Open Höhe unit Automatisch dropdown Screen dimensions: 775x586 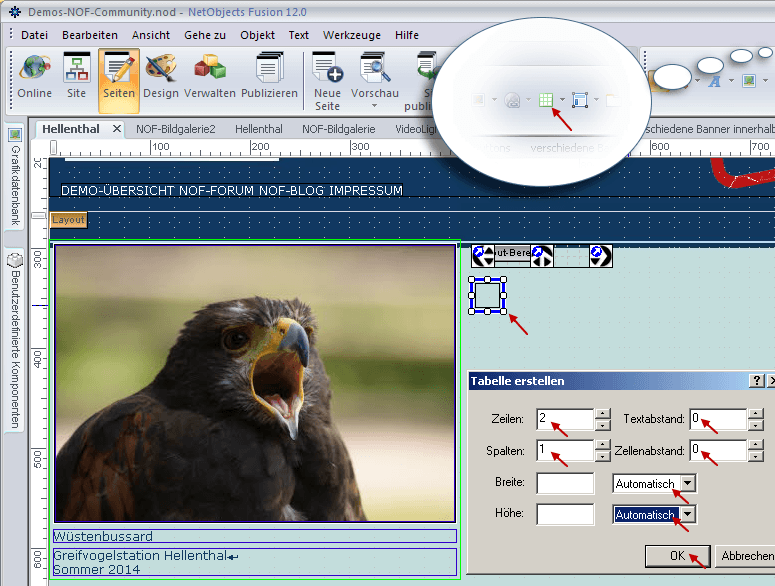(688, 514)
